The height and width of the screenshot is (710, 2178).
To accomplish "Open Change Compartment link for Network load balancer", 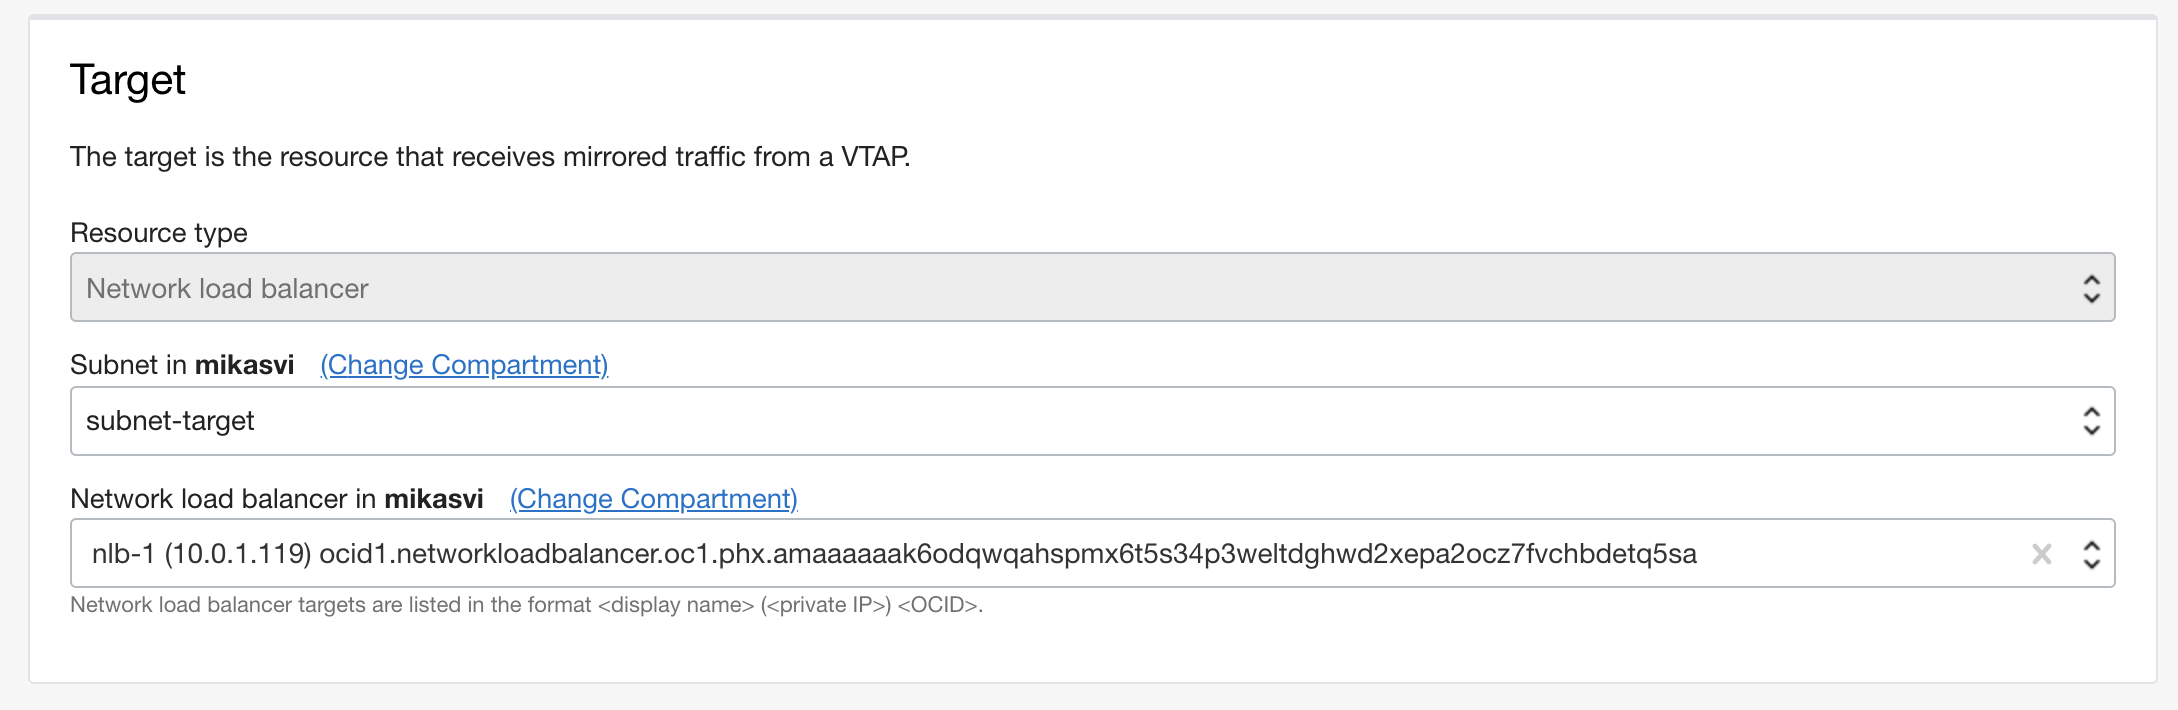I will 654,498.
